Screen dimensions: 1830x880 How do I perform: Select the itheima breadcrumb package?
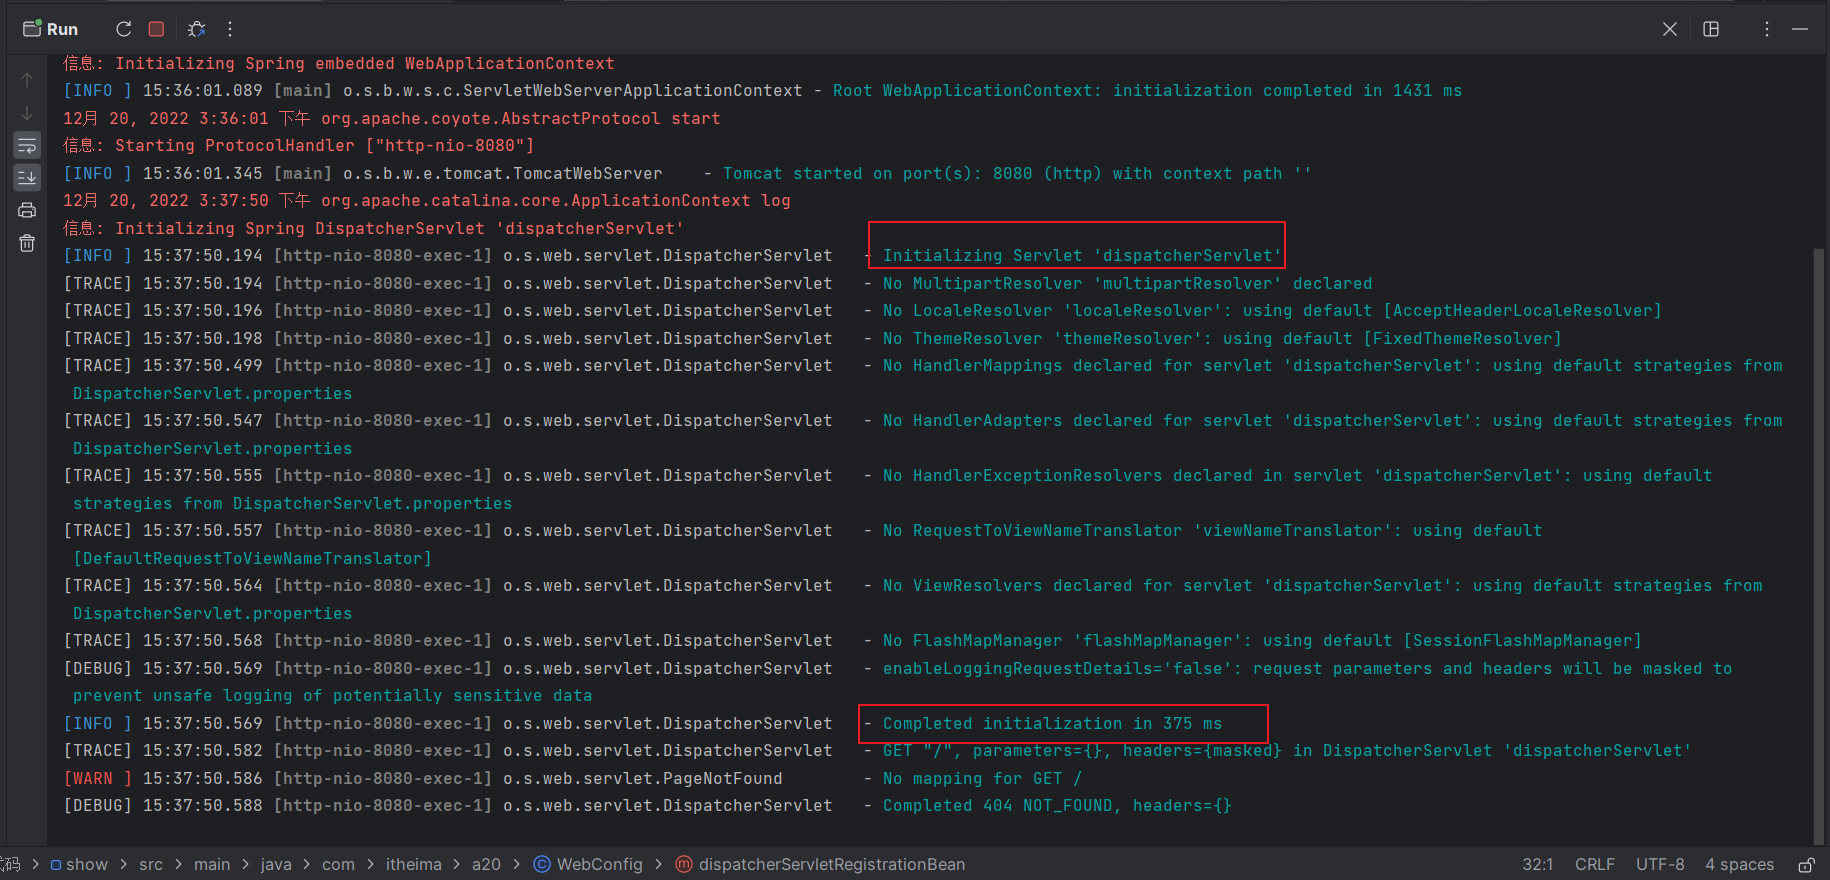(414, 864)
